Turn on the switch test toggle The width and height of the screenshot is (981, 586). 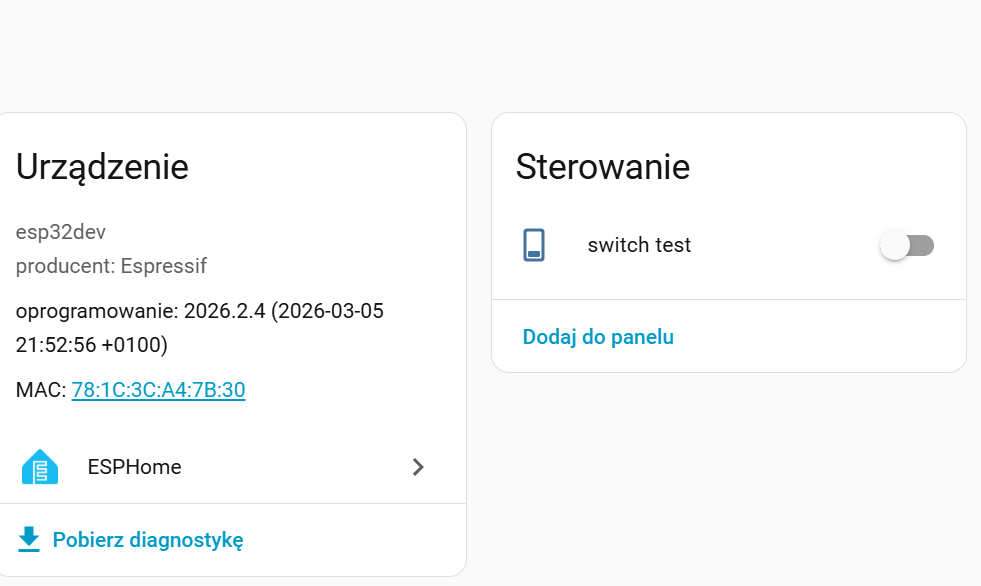pyautogui.click(x=907, y=245)
